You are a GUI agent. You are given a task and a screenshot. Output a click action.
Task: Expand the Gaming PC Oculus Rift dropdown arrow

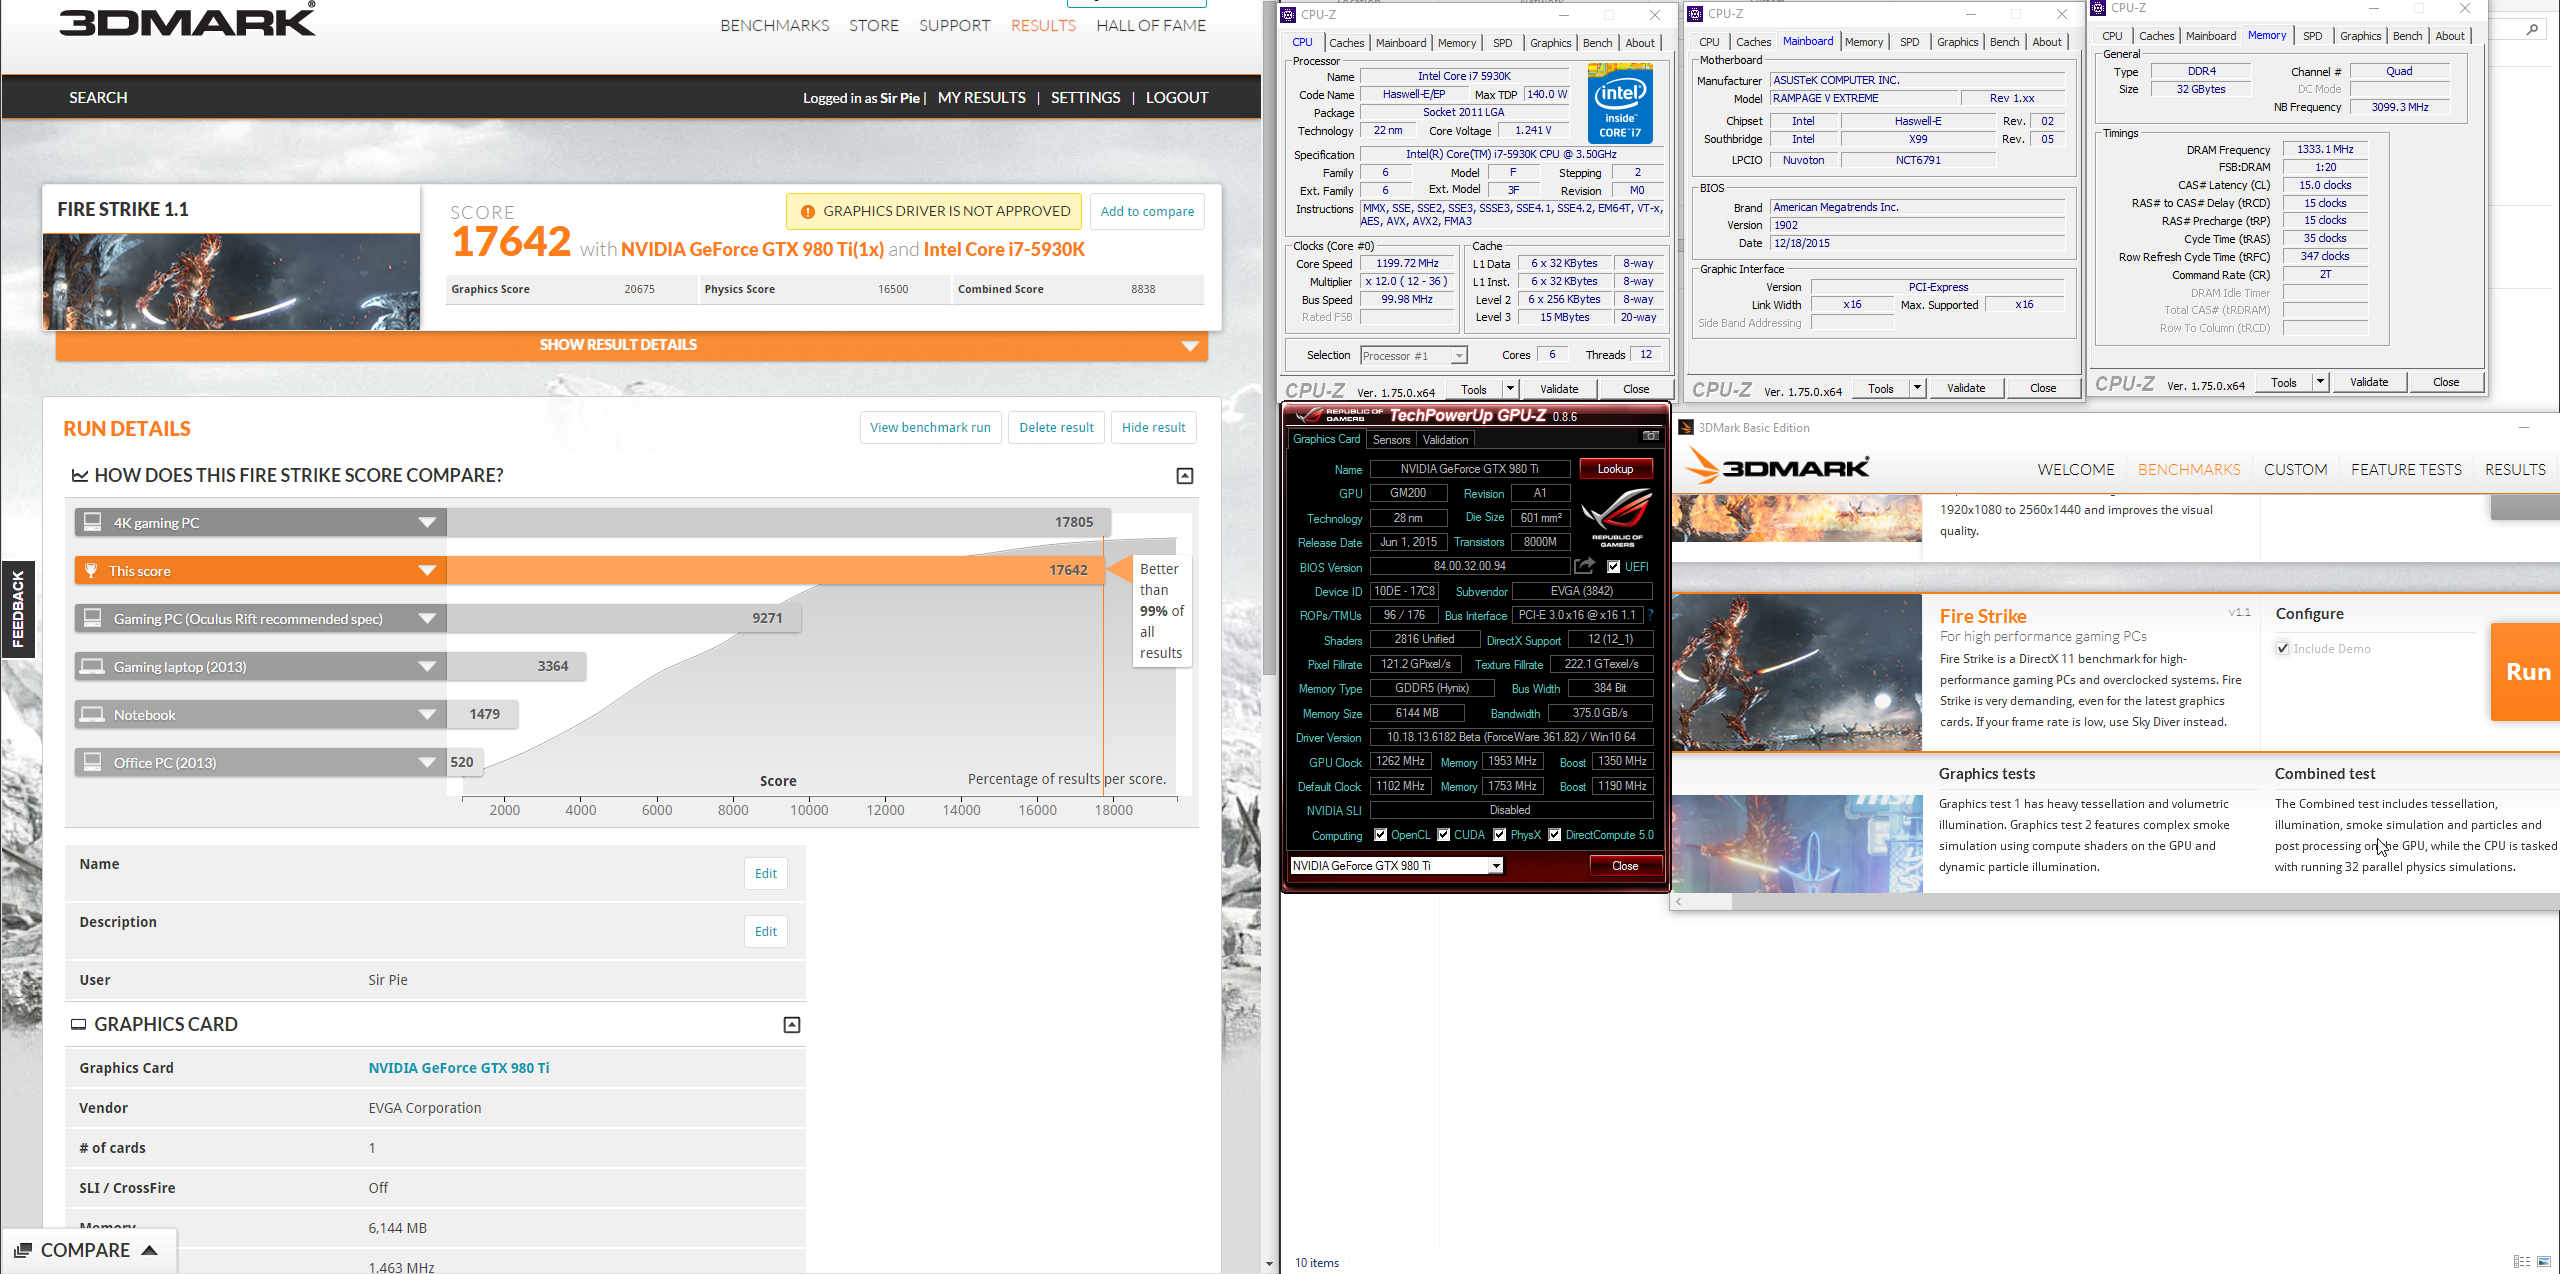pos(427,618)
